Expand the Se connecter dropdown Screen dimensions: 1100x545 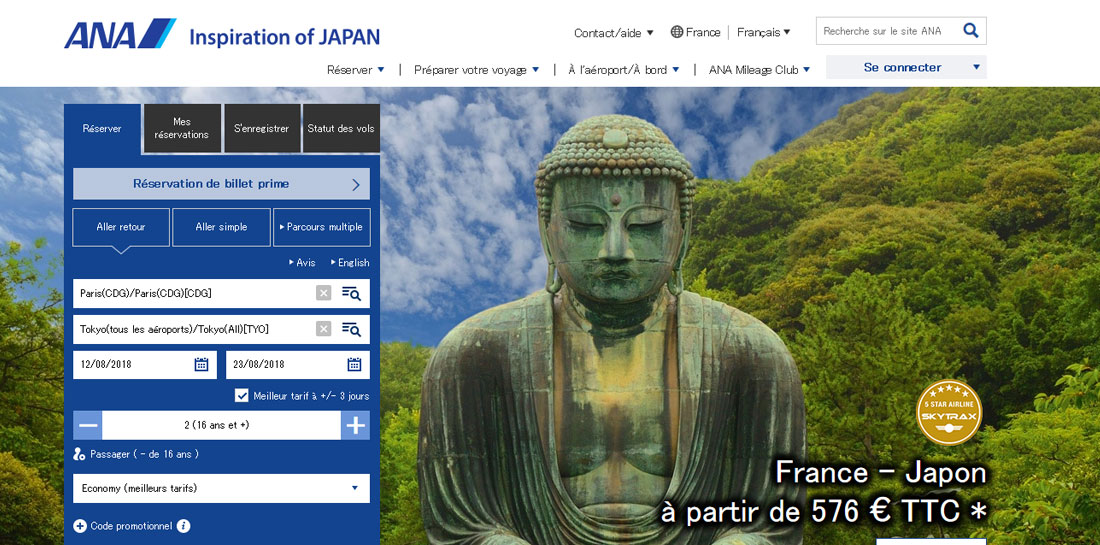tap(906, 68)
